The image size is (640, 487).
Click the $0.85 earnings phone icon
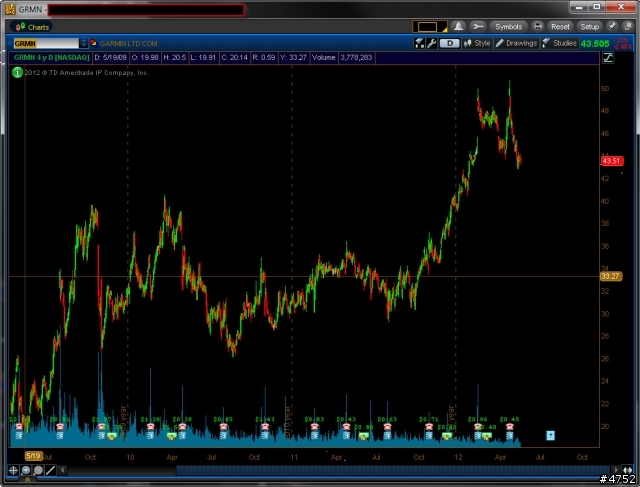(x=223, y=427)
